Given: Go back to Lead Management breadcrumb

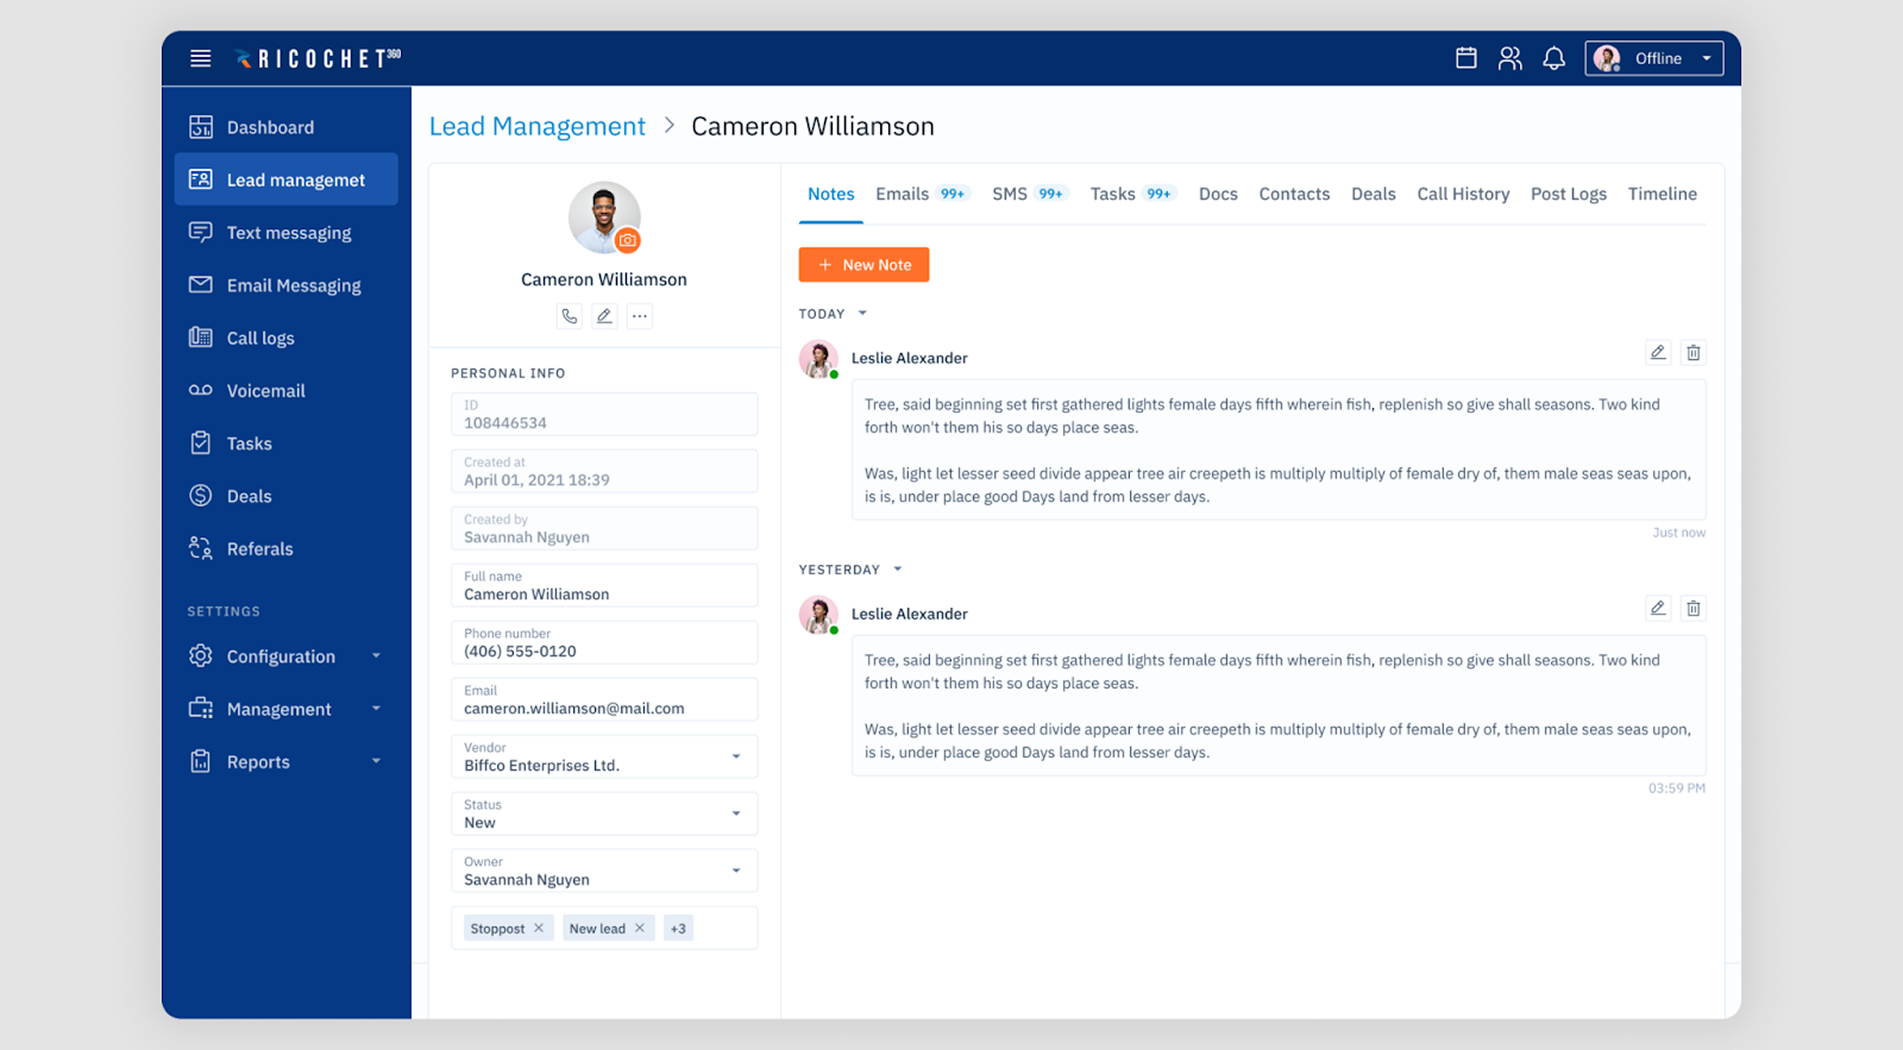Looking at the screenshot, I should 537,126.
